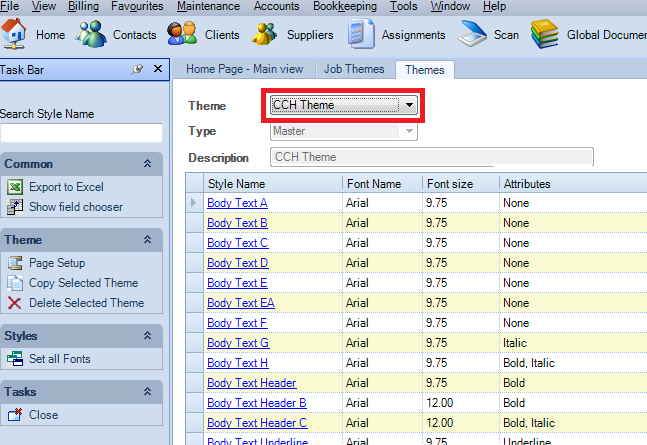The width and height of the screenshot is (647, 445).
Task: Click Export to Excel text
Action: (x=66, y=187)
